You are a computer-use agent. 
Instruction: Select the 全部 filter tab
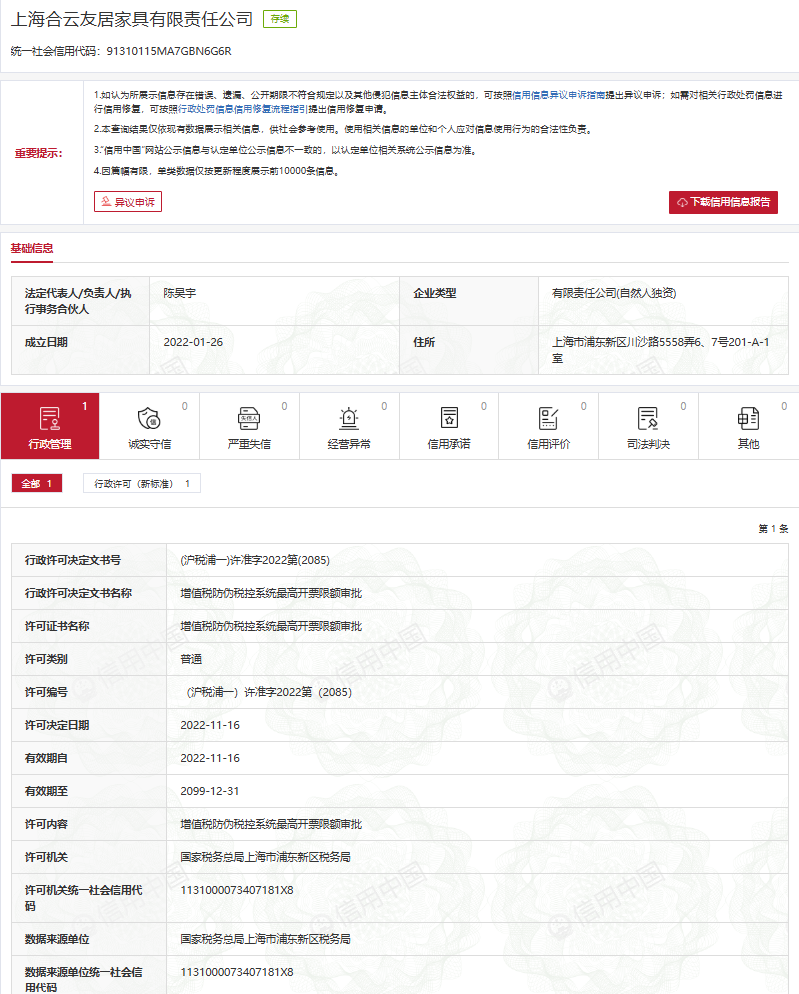click(x=37, y=484)
